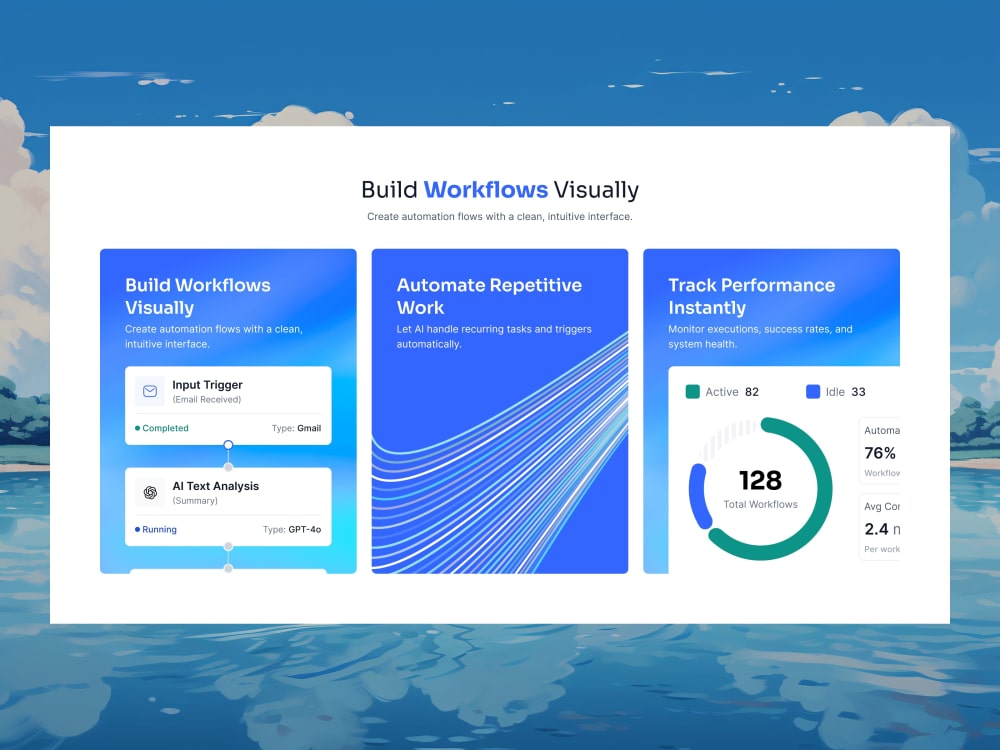Click the blue dot beside Running status

click(x=137, y=529)
